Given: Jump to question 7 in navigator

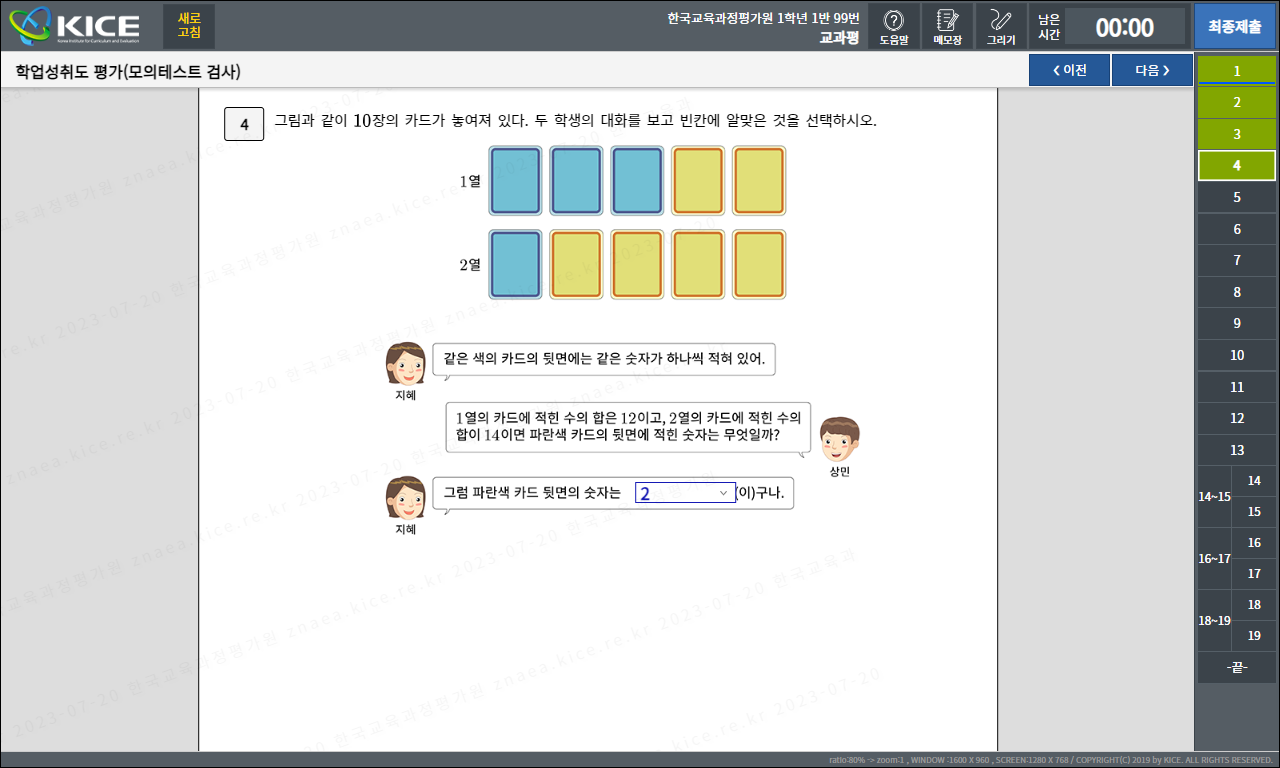Looking at the screenshot, I should coord(1237,260).
